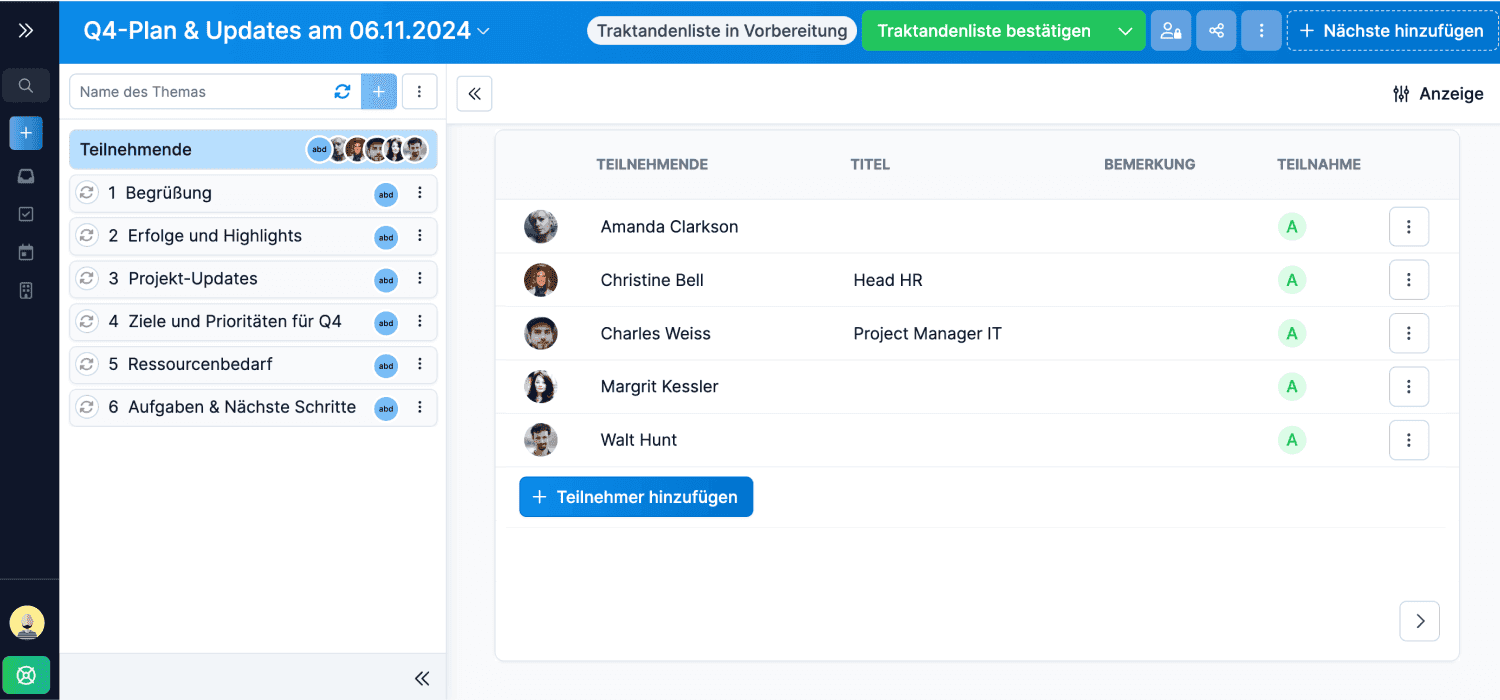Expand the meeting title dropdown chevron
The width and height of the screenshot is (1500, 700).
pos(484,32)
